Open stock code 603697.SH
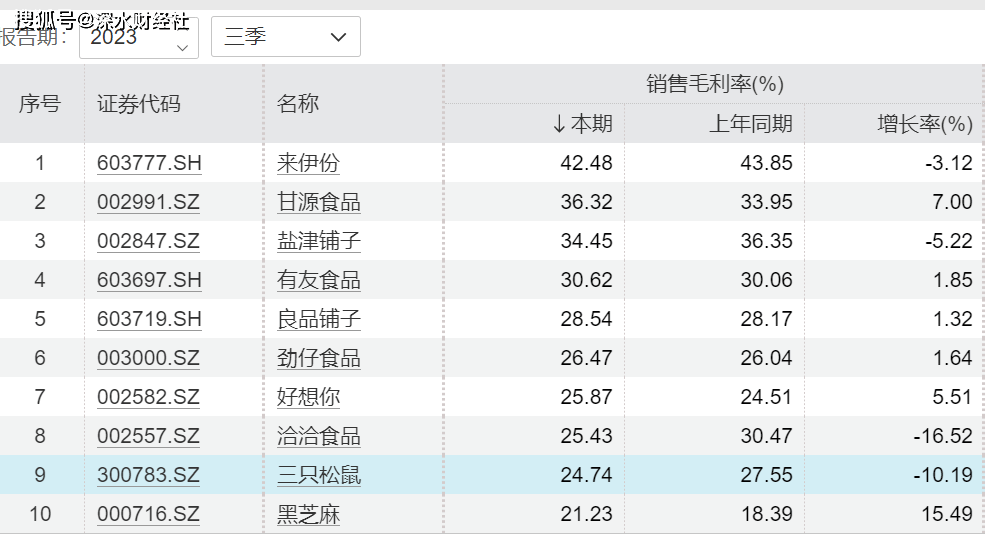Screen dimensions: 985x534 [149, 280]
